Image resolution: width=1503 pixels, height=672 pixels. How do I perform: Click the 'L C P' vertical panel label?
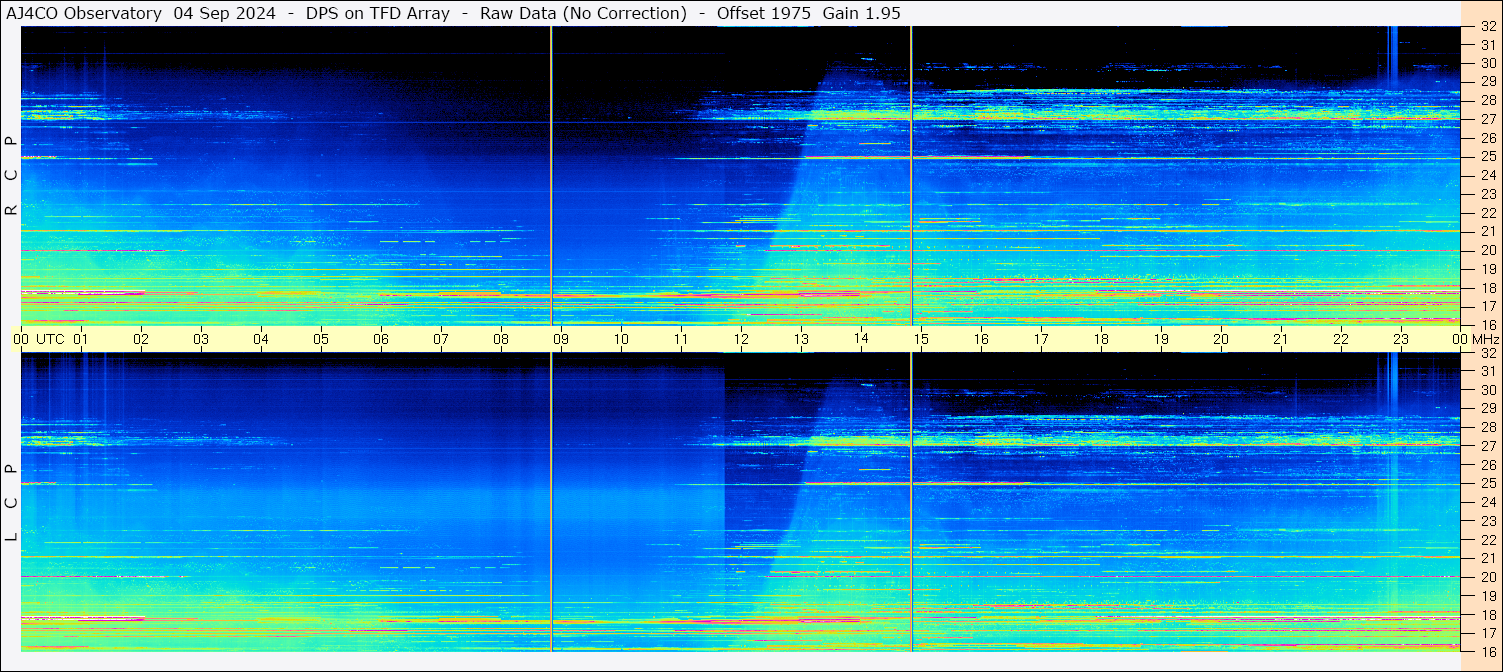11,503
